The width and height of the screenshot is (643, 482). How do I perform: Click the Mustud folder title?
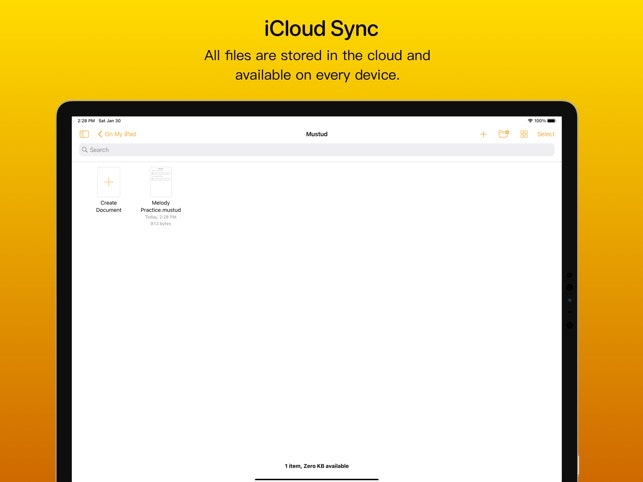click(317, 134)
